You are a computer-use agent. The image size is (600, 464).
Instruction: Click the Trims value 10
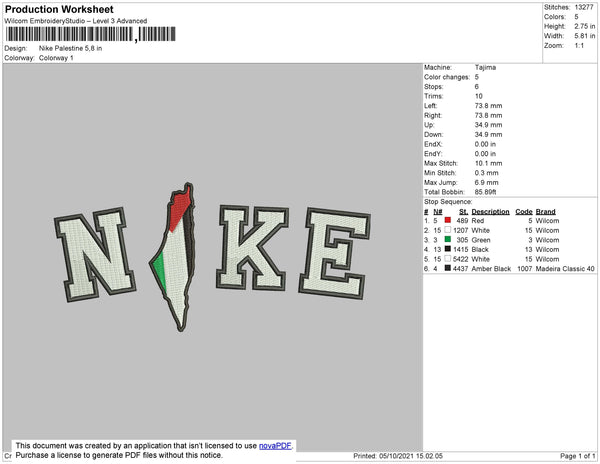(479, 96)
